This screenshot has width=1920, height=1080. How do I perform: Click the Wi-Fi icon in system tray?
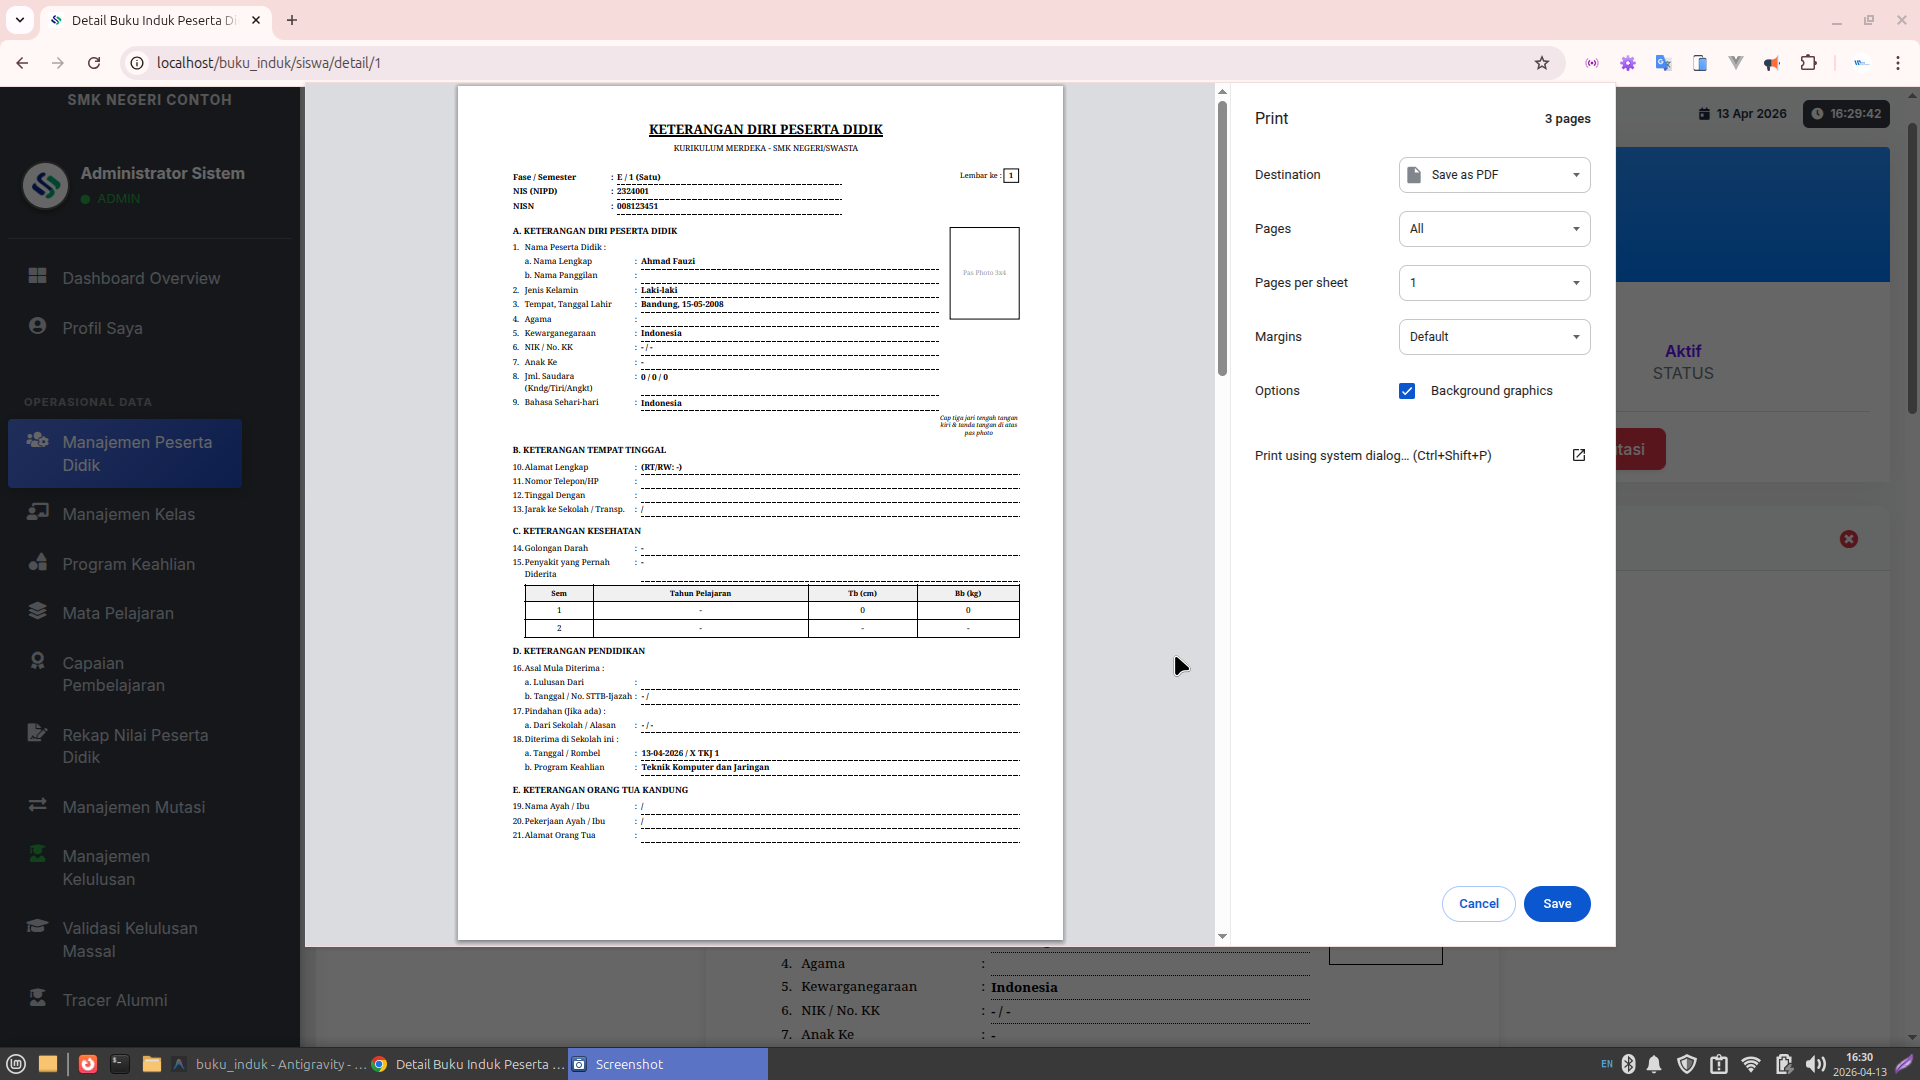(x=1751, y=1064)
